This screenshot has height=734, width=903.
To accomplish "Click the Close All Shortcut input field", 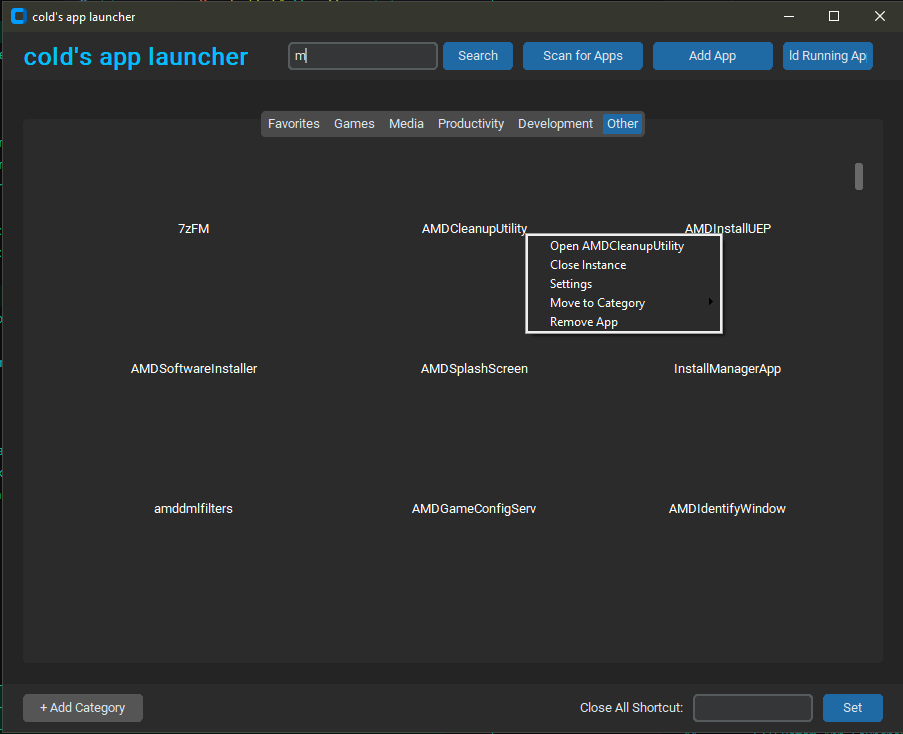I will click(x=753, y=708).
